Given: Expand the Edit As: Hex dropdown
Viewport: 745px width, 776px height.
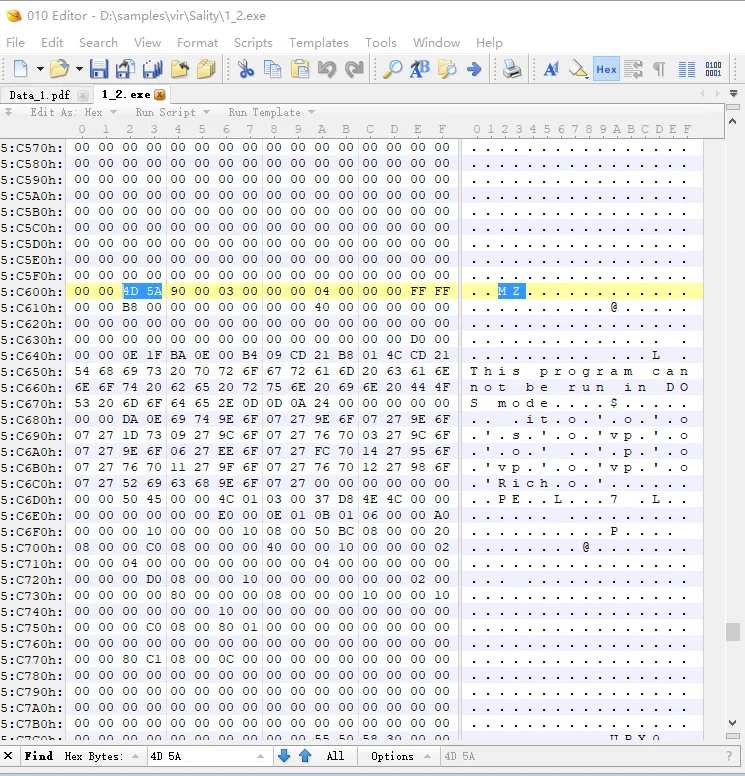Looking at the screenshot, I should [72, 112].
